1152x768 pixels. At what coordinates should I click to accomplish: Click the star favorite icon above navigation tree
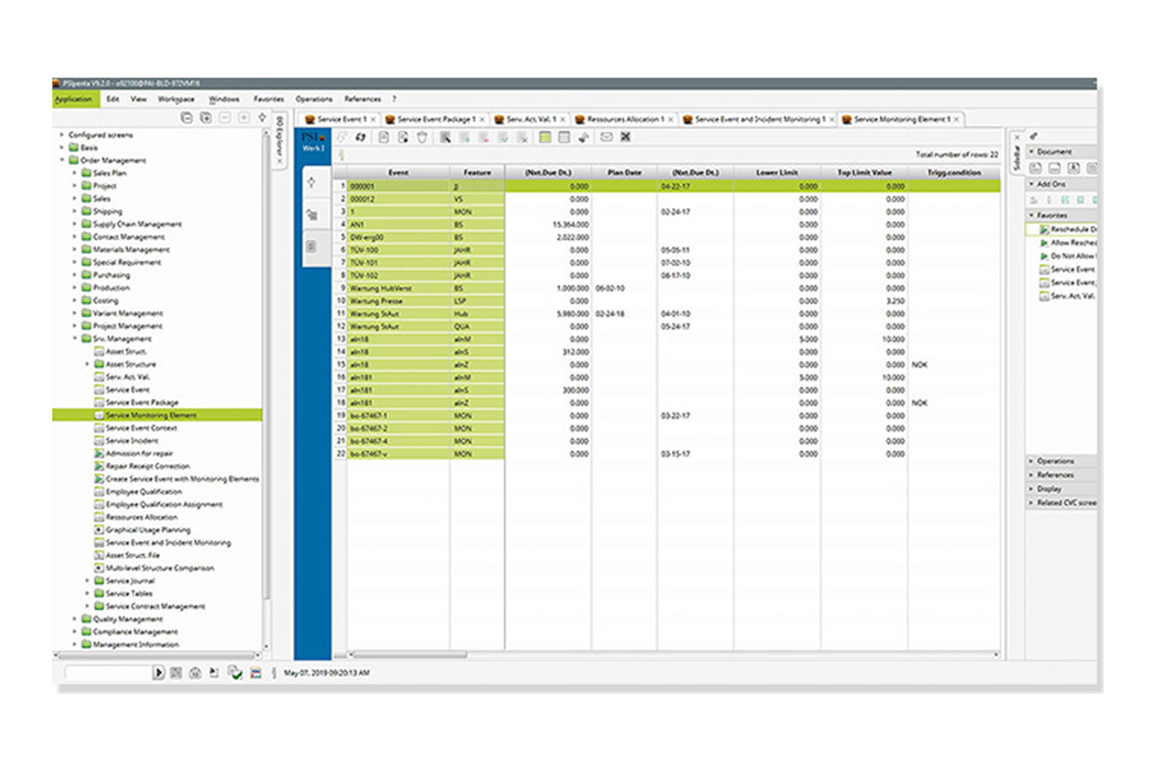pyautogui.click(x=262, y=118)
